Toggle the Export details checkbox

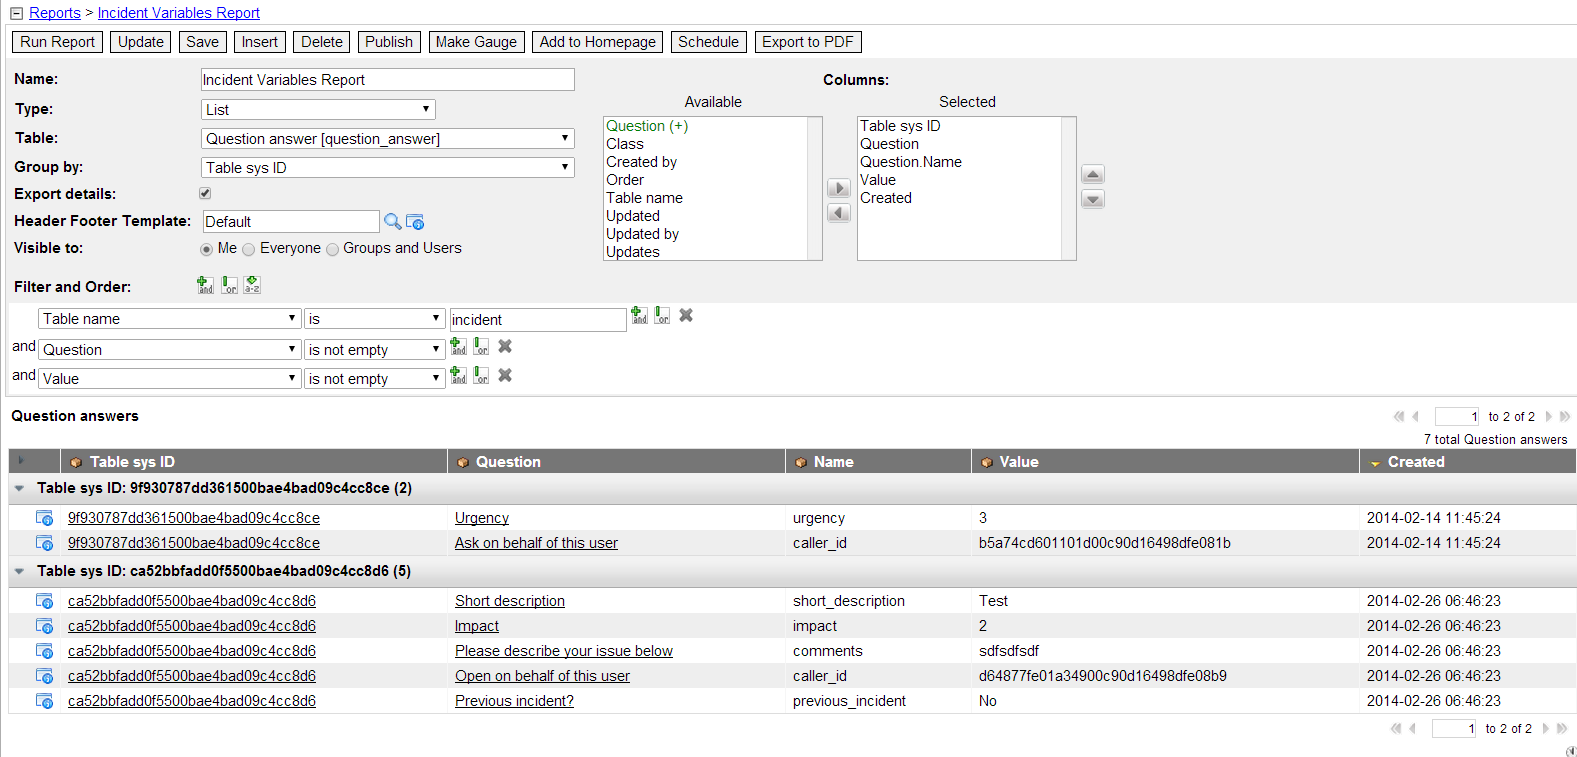205,194
